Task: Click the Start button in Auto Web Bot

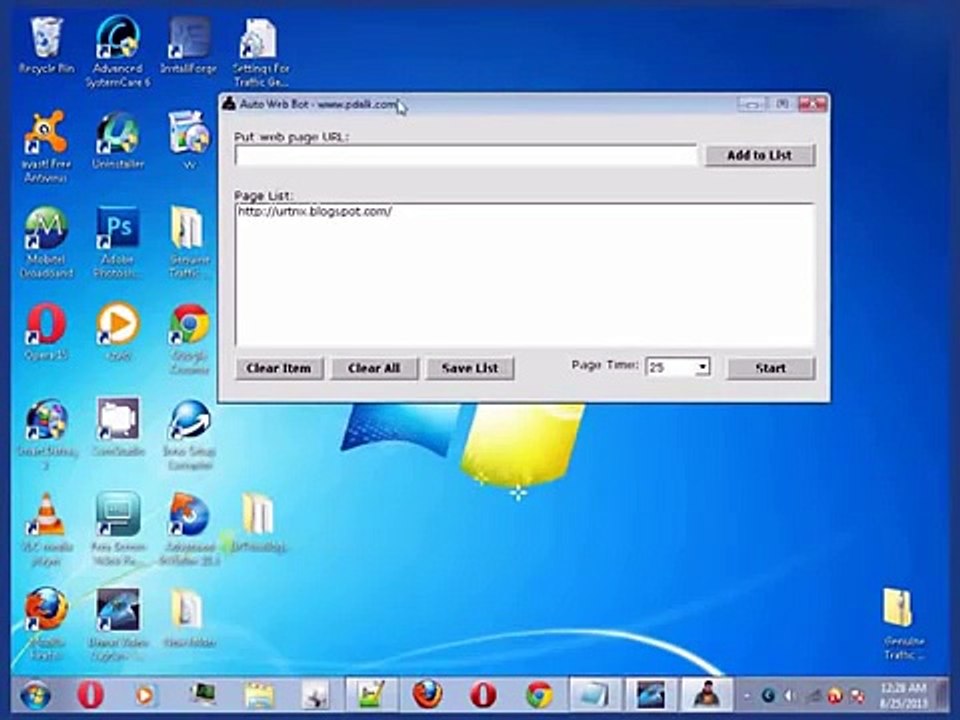Action: [770, 368]
